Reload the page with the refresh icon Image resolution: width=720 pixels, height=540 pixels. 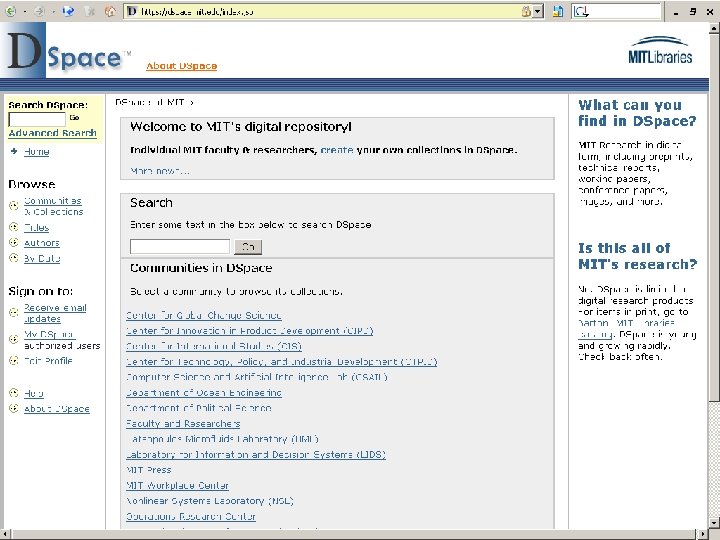click(68, 11)
